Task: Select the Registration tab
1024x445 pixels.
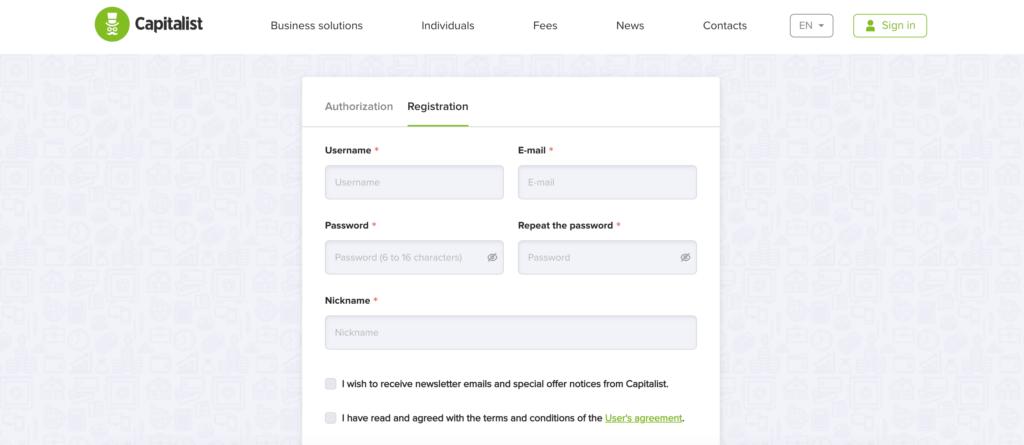Action: (438, 107)
